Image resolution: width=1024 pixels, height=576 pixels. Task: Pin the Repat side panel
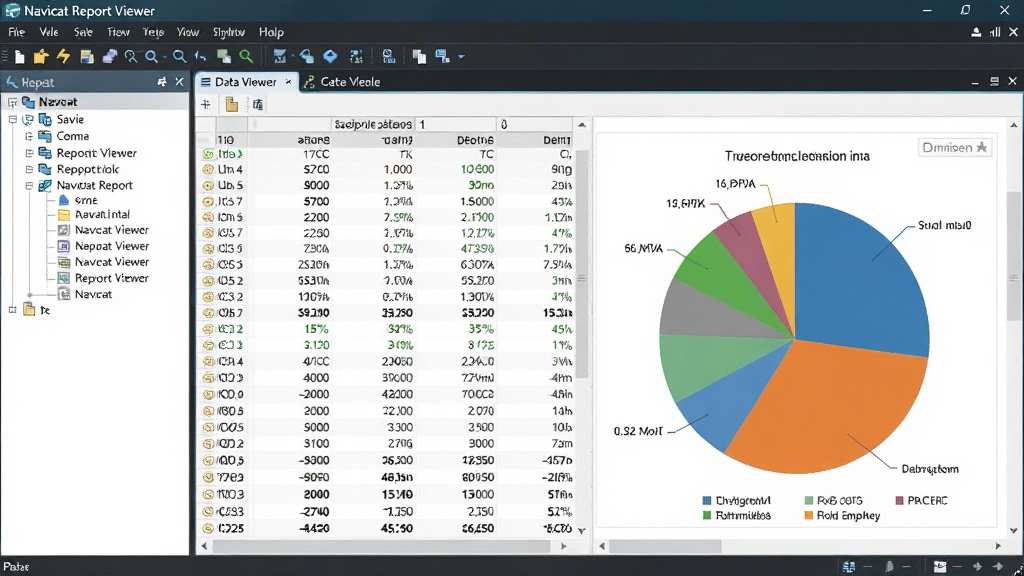[162, 82]
